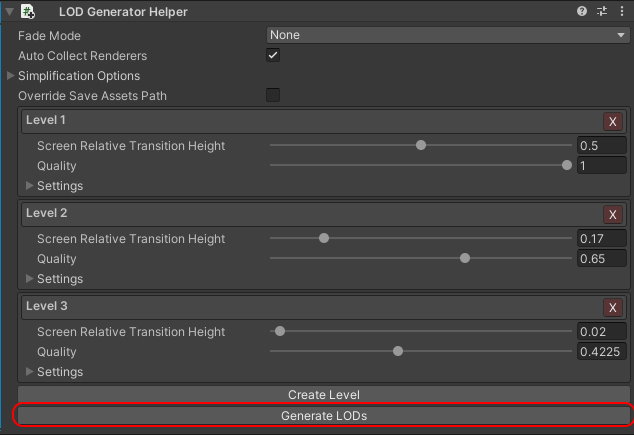Expand Simplification Options foldout
The height and width of the screenshot is (435, 634).
pyautogui.click(x=11, y=76)
